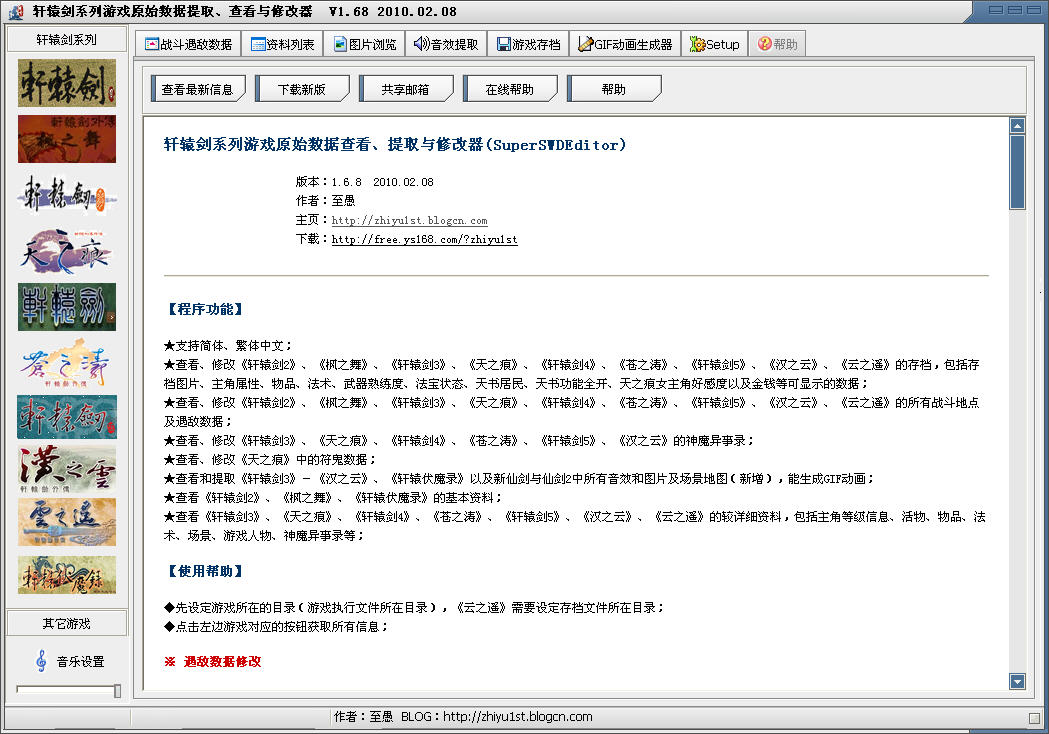The width and height of the screenshot is (1049, 734).
Task: Open the Setup tab
Action: tap(714, 44)
